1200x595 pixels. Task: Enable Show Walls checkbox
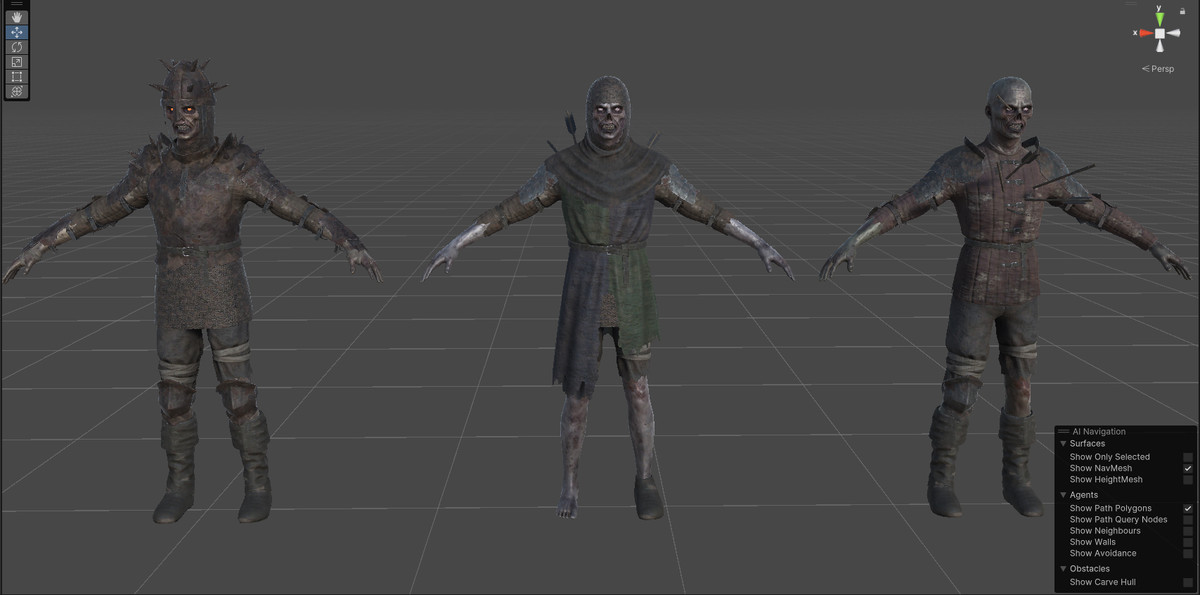(x=1188, y=542)
